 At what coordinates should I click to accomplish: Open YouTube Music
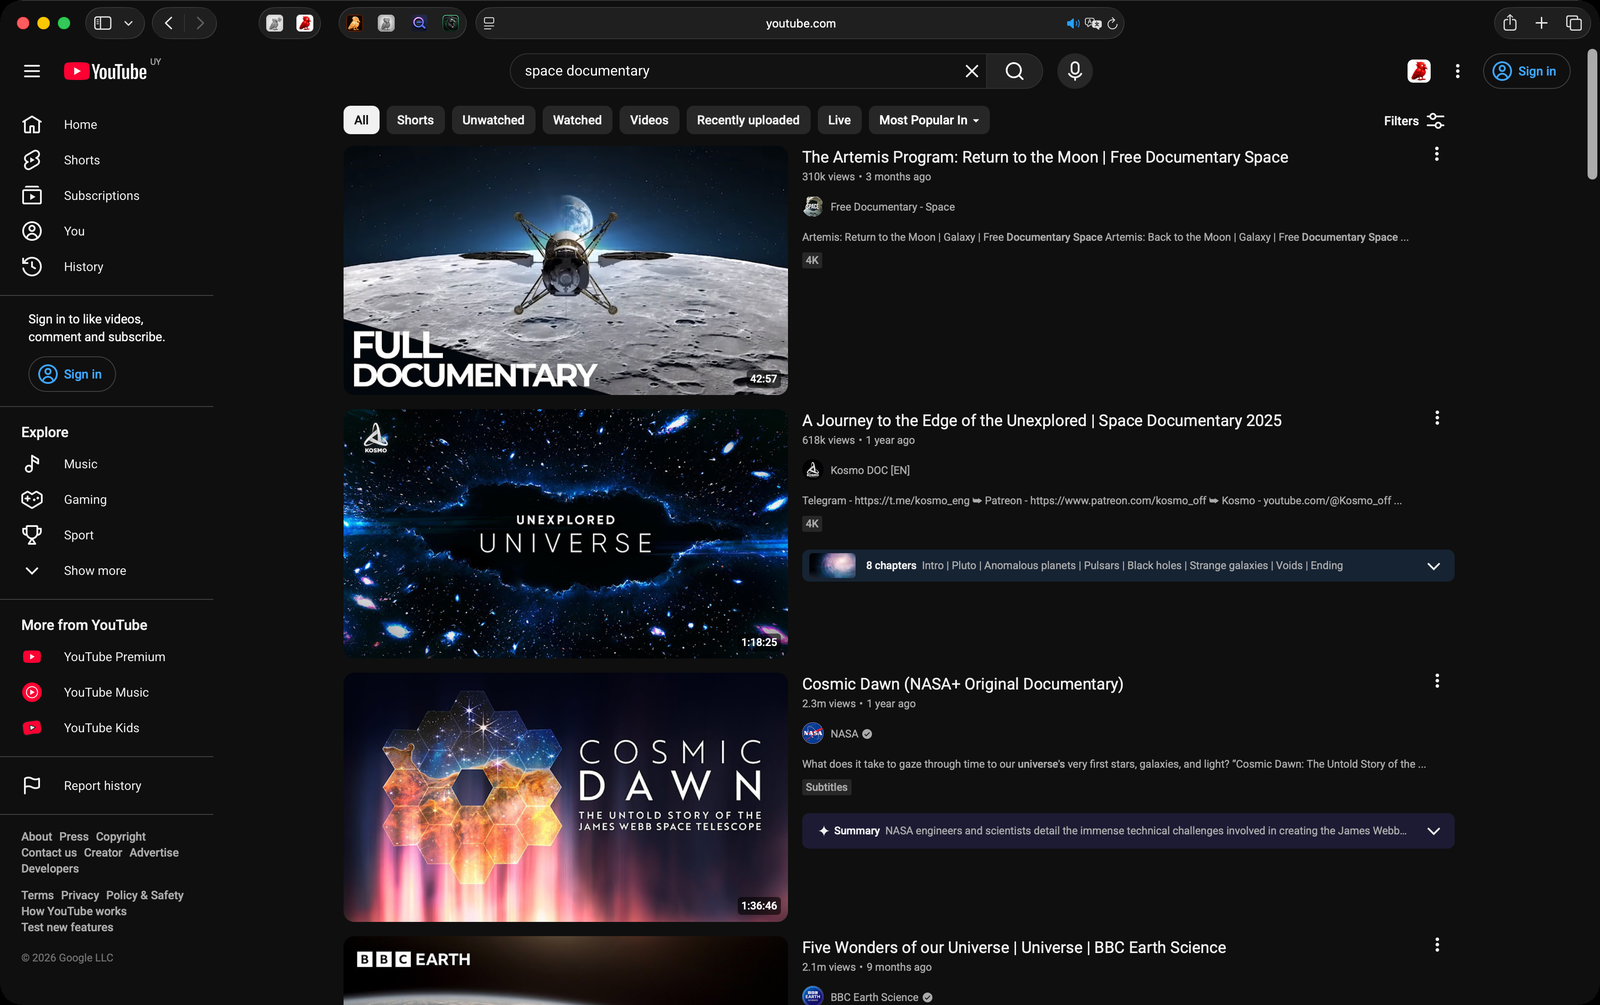point(107,692)
